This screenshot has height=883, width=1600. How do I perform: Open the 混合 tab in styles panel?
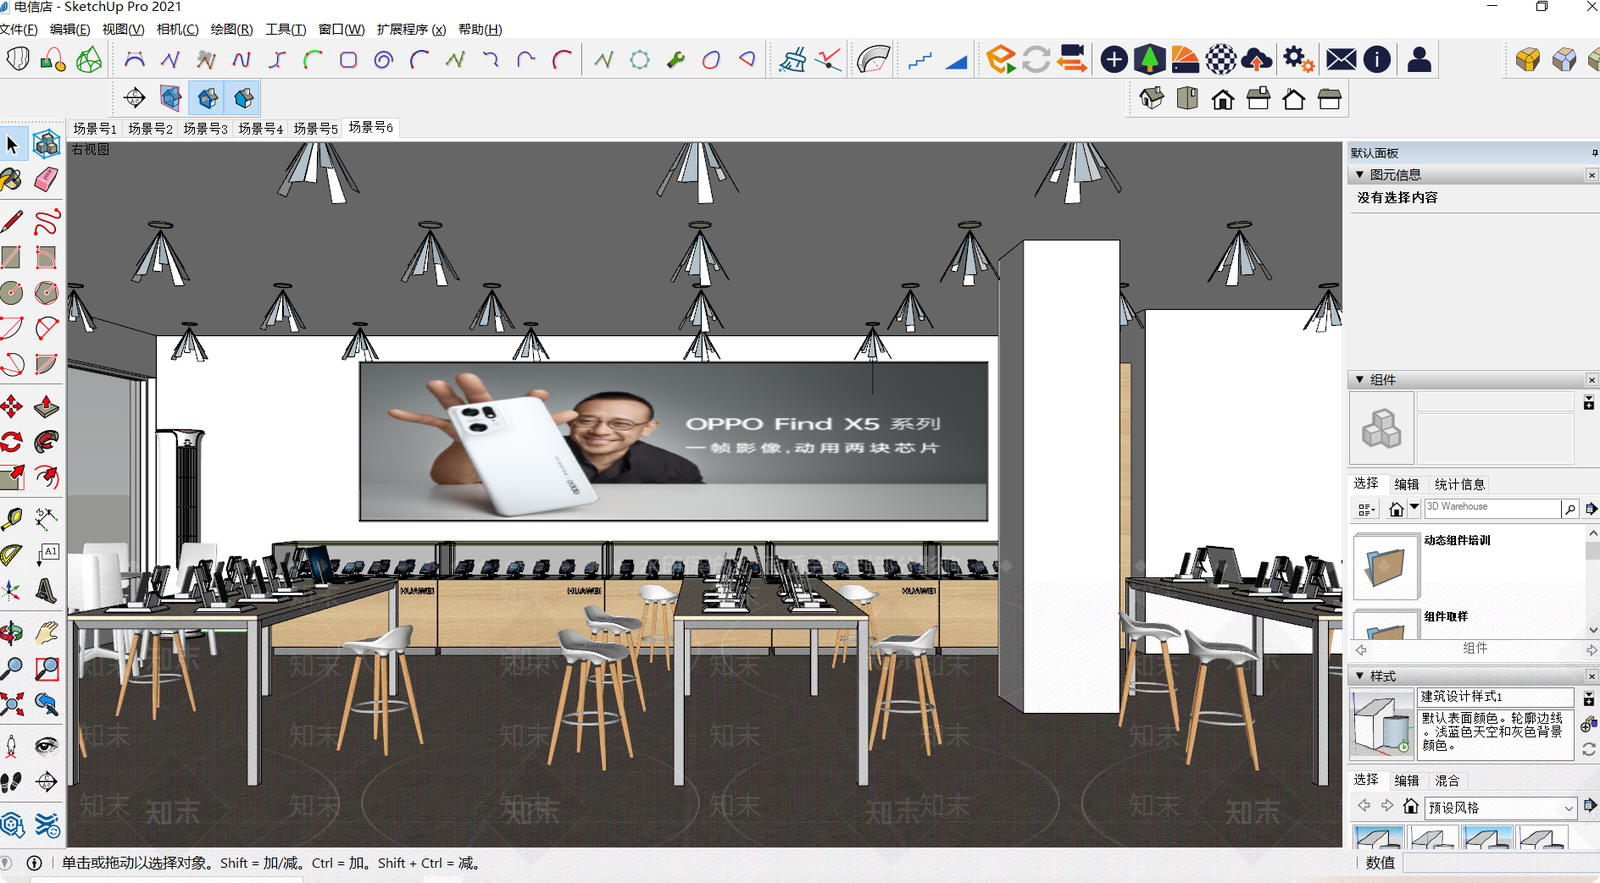tap(1447, 781)
